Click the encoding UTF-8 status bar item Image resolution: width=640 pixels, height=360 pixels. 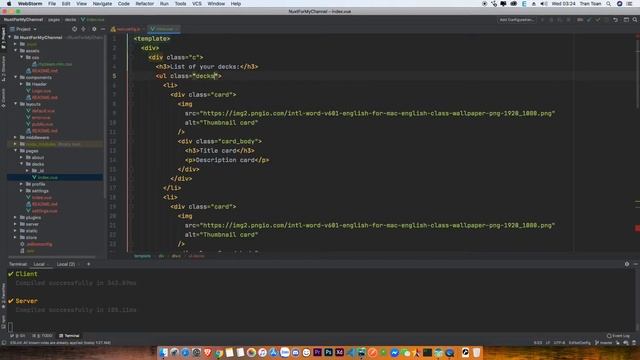[559, 343]
